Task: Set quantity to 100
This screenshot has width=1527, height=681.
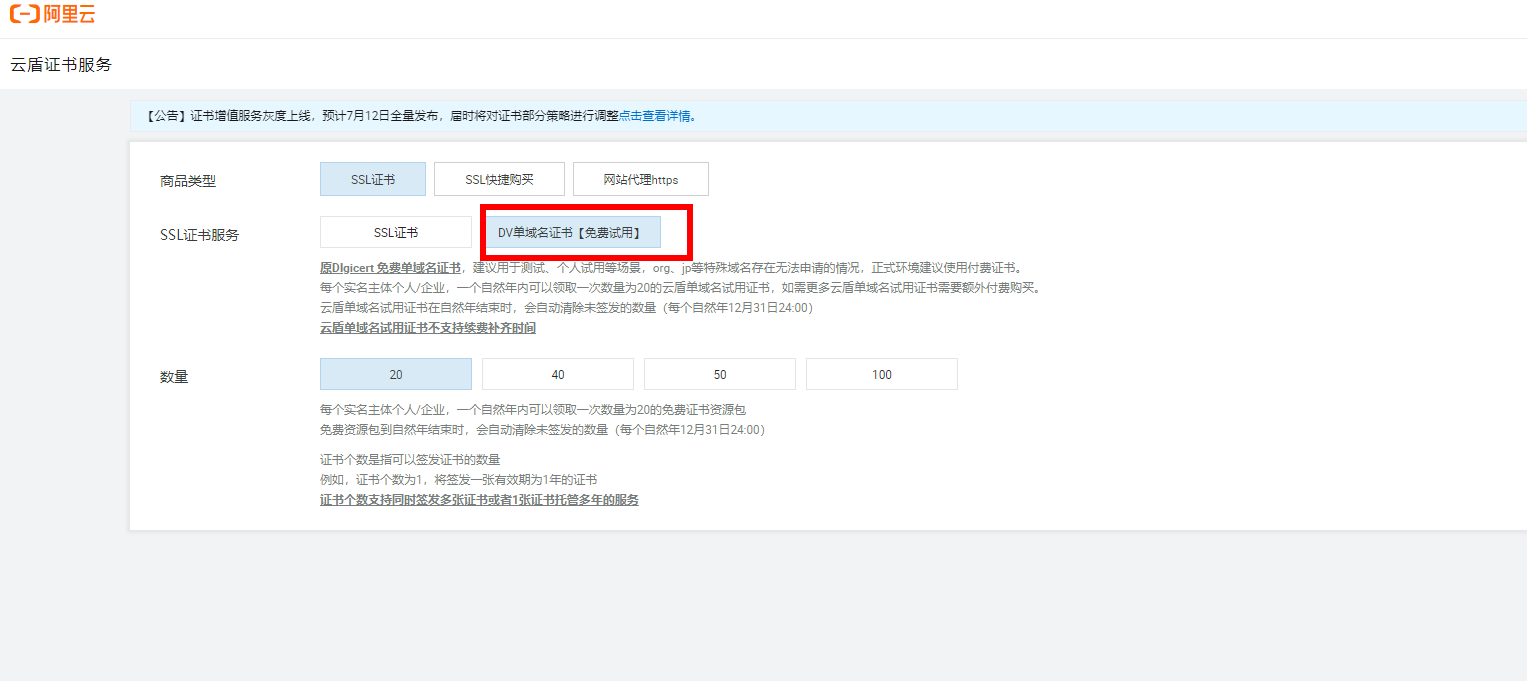Action: pyautogui.click(x=882, y=374)
